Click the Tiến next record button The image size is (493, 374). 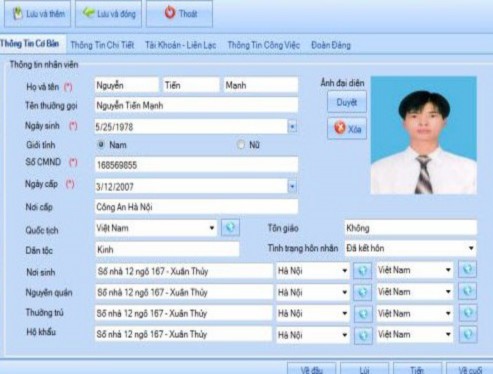417,369
